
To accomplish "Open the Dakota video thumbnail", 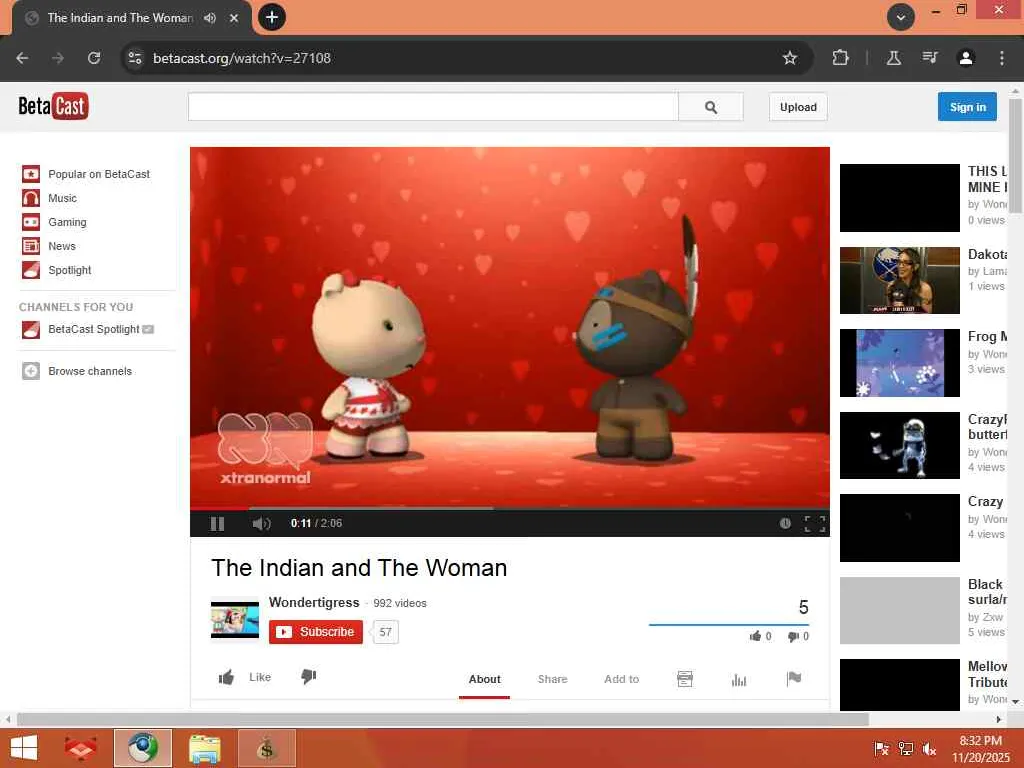I will [x=899, y=280].
